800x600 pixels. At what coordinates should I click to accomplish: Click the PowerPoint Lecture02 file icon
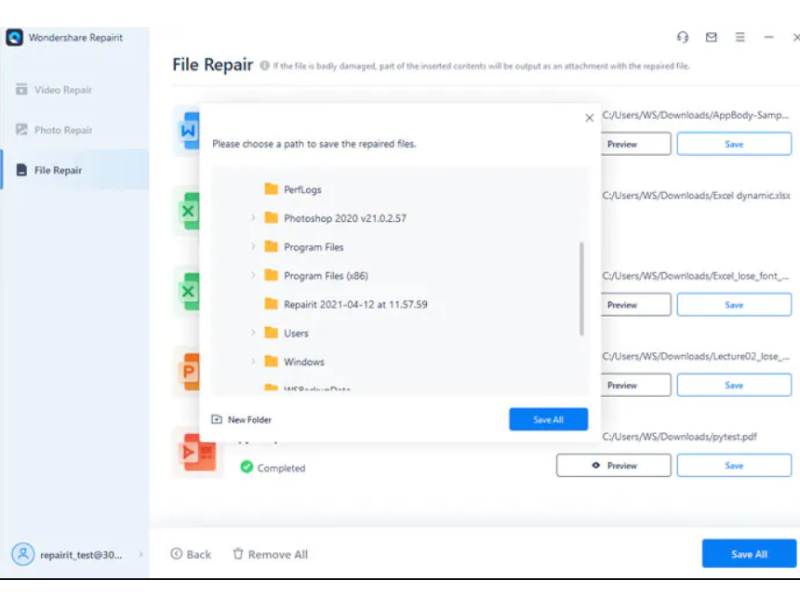pos(188,371)
